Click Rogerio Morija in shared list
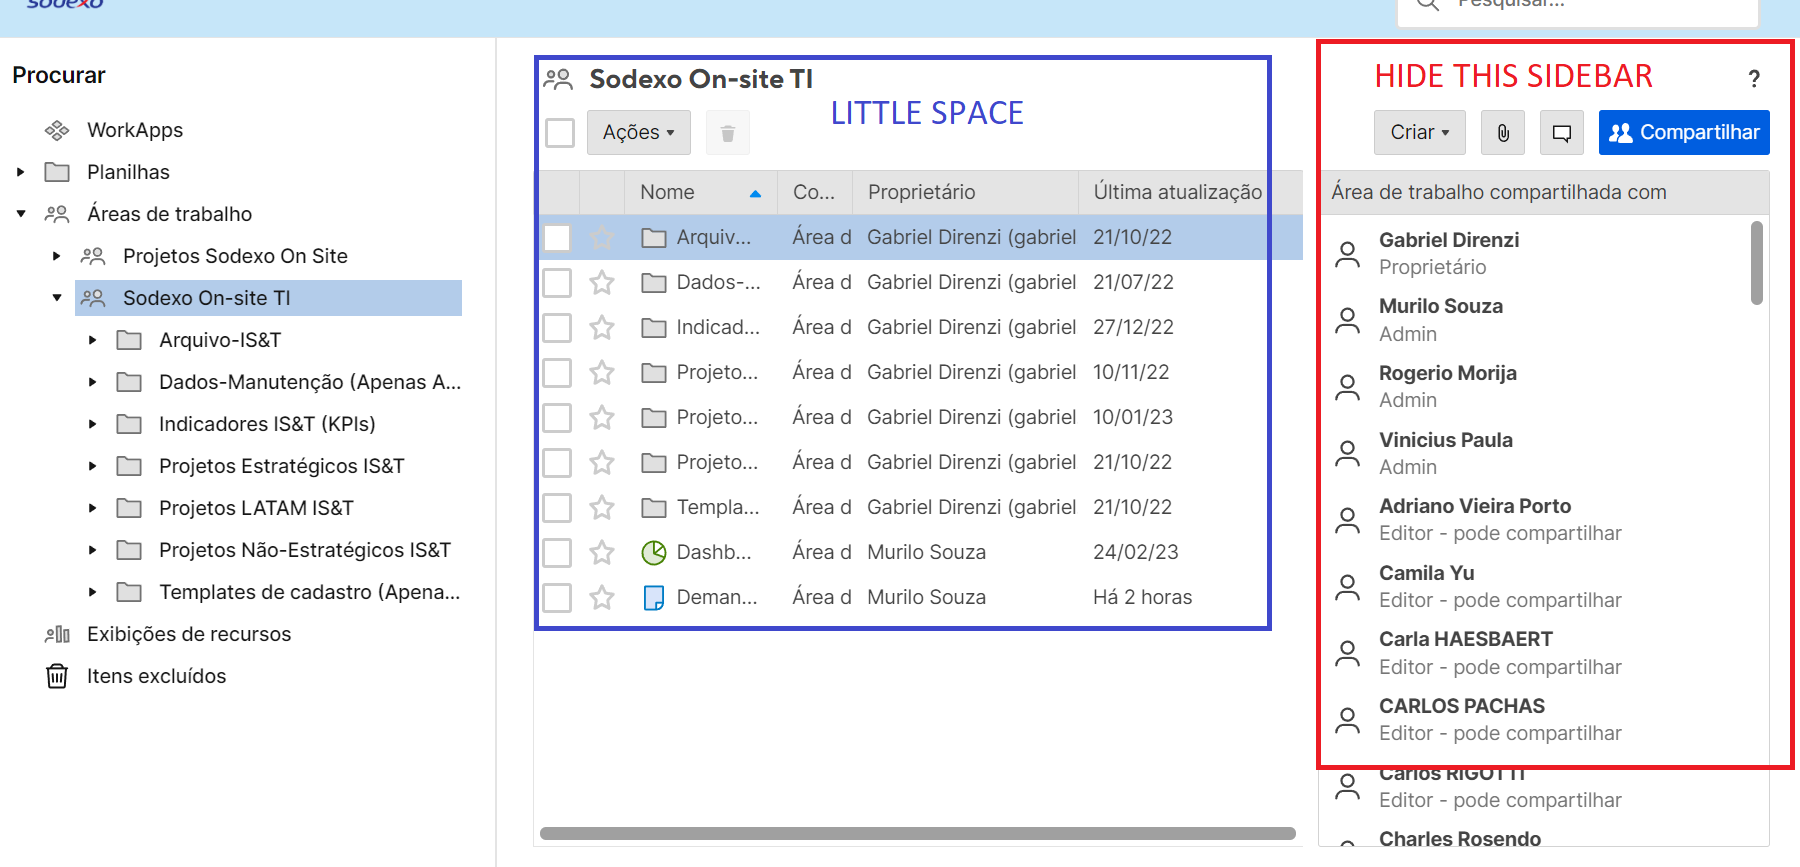This screenshot has width=1800, height=867. click(1447, 373)
